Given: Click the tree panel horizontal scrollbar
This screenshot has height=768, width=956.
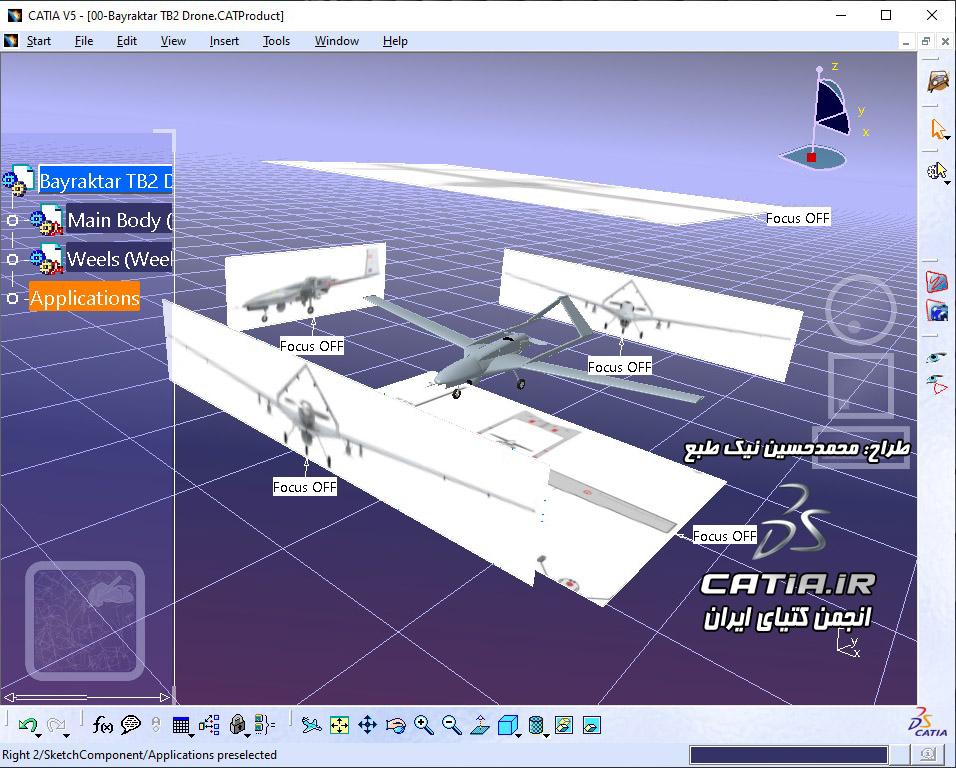Looking at the screenshot, I should pos(87,697).
